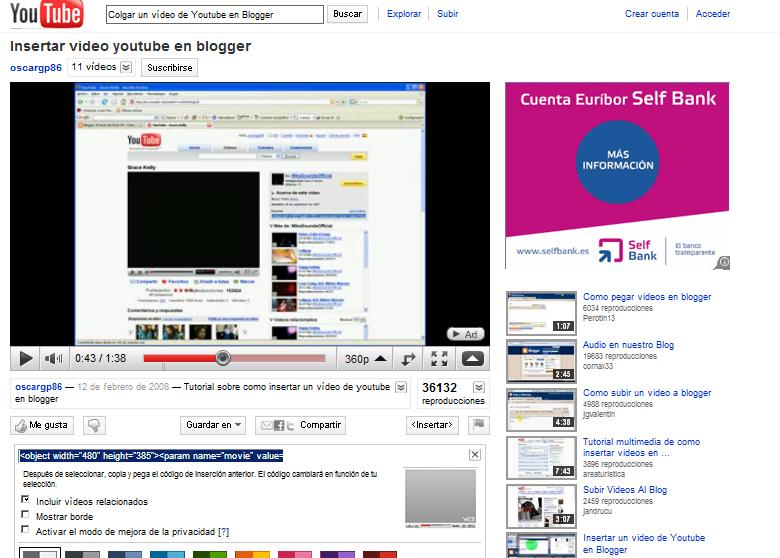The width and height of the screenshot is (780, 558).
Task: Click the Suscribirse button
Action: click(x=170, y=68)
